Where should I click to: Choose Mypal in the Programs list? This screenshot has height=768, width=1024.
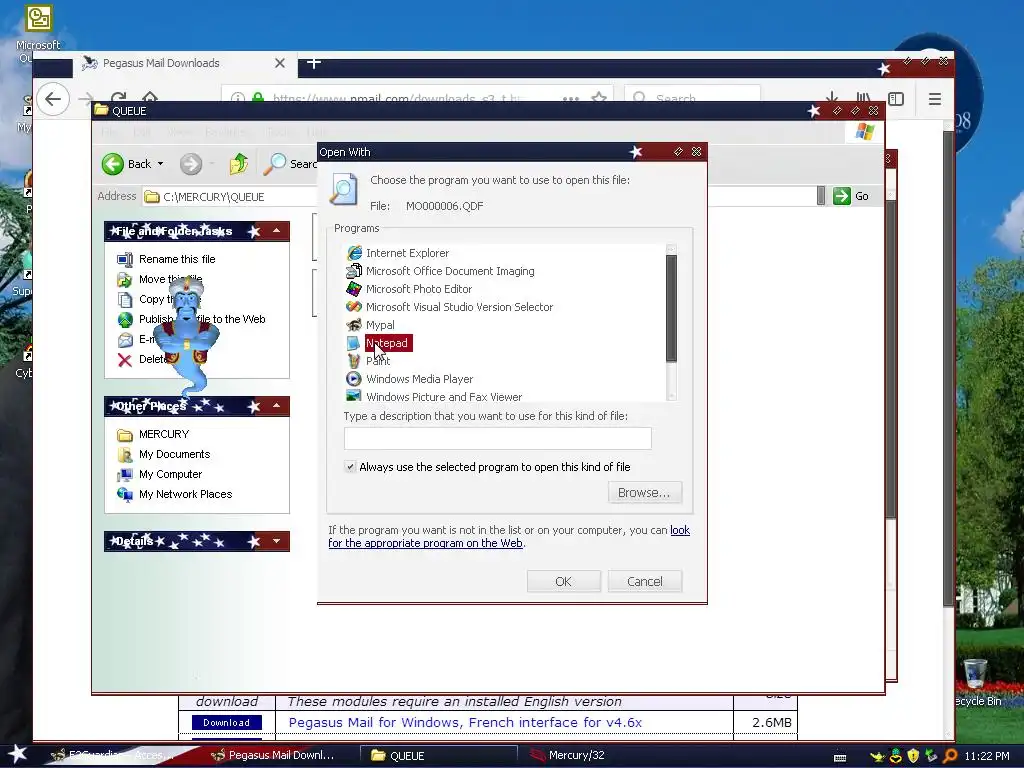click(379, 325)
